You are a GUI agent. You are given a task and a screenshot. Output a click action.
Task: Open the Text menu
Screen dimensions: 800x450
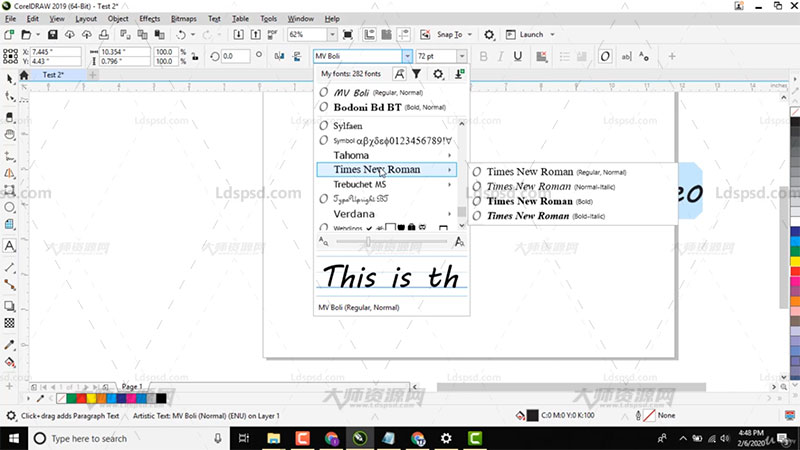tap(214, 19)
